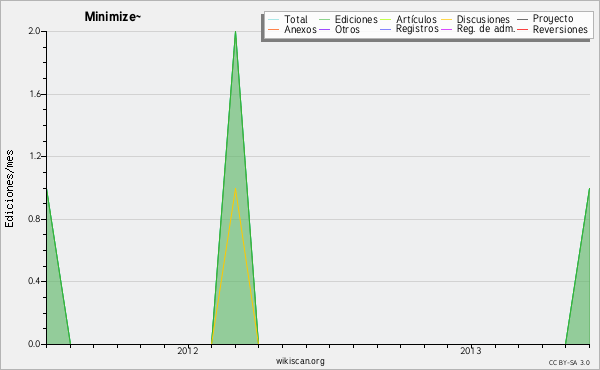Screen dimensions: 600x370
Task: Click the 2013 x-axis label
Action: (471, 351)
